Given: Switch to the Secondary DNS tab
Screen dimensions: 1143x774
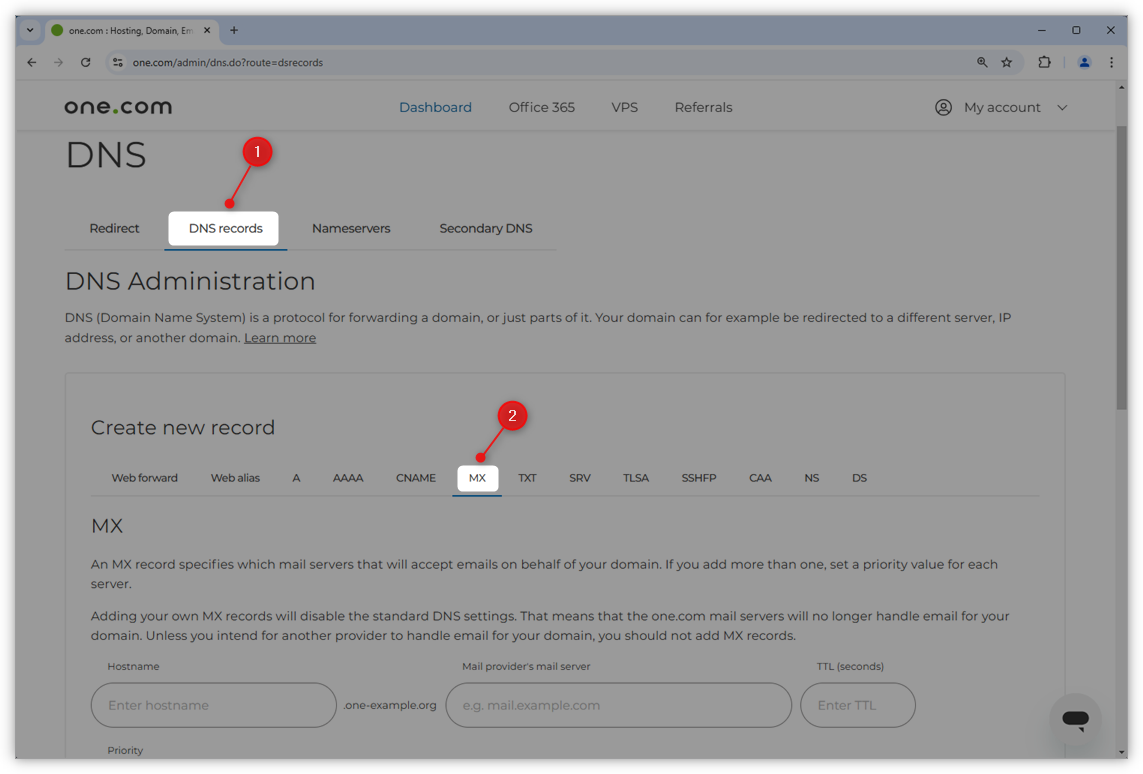Looking at the screenshot, I should pos(486,228).
